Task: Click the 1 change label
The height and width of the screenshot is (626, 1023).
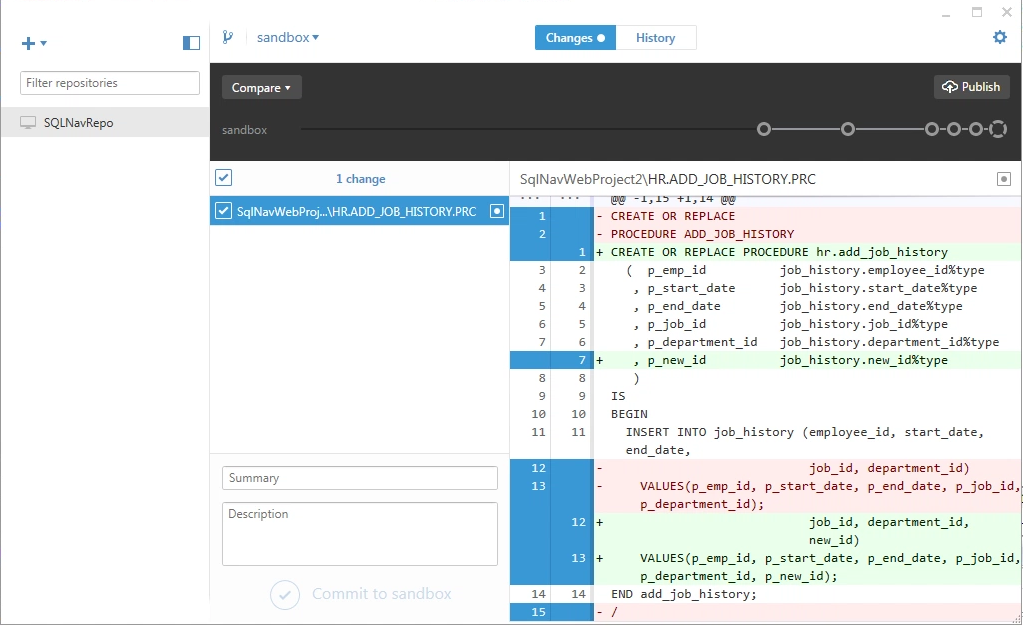Action: [360, 179]
